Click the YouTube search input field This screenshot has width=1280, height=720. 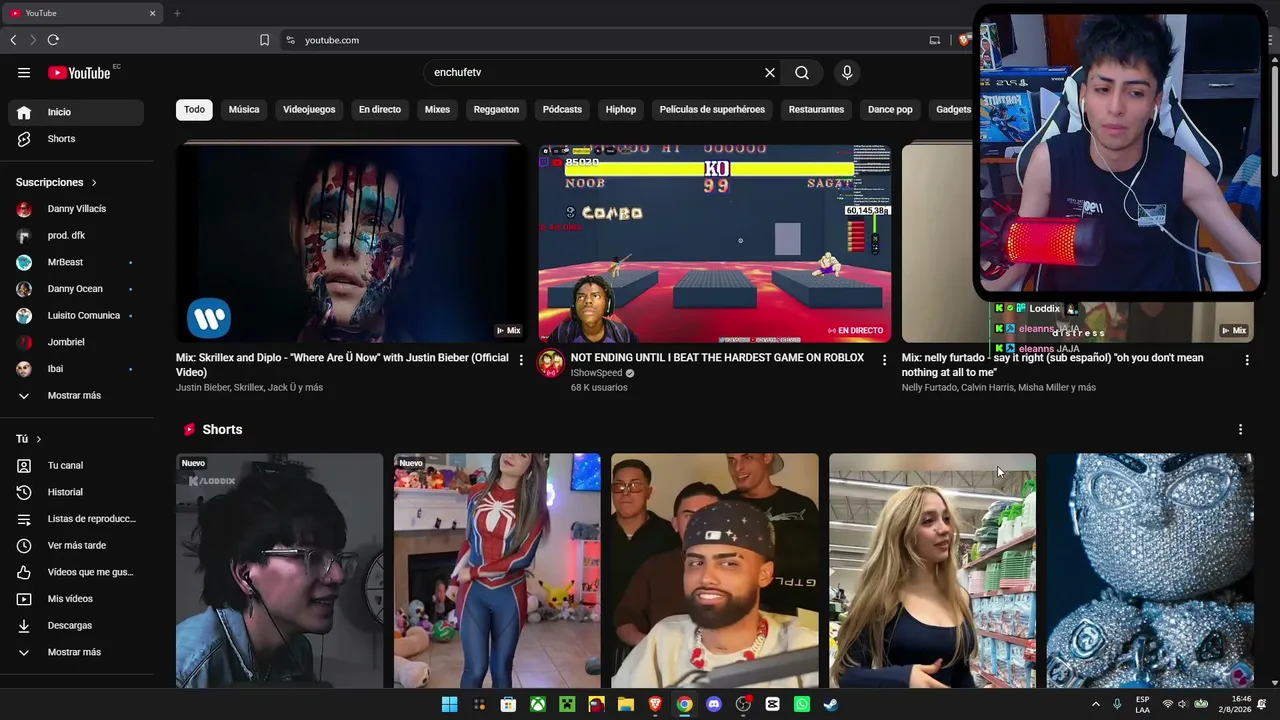tap(595, 73)
